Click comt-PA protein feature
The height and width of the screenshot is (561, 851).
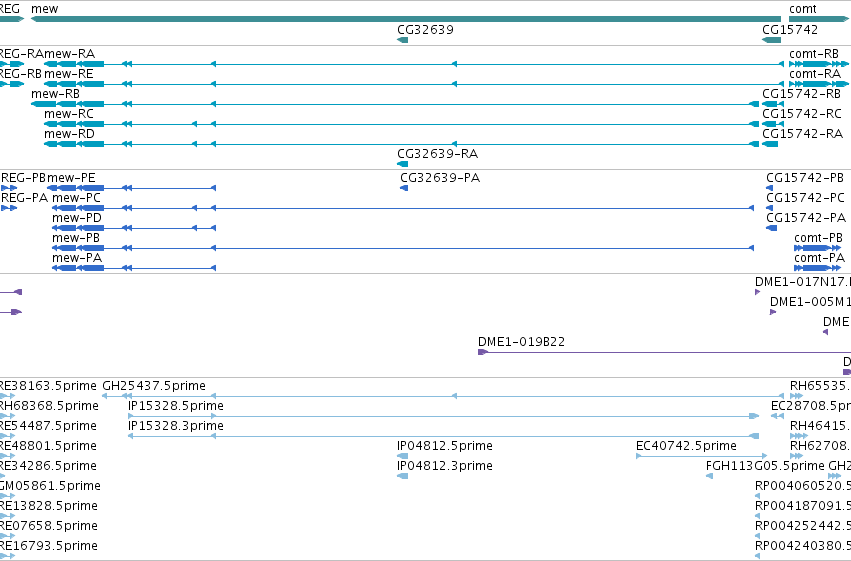[817, 269]
